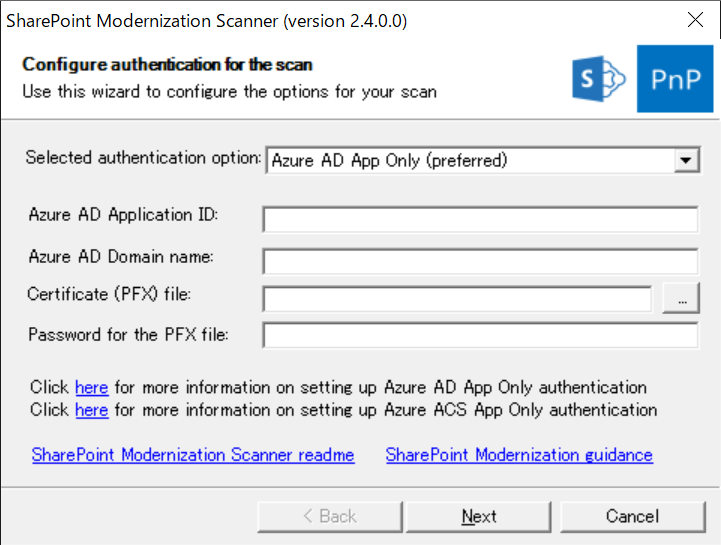Screen dimensions: 721x545
Task: Focus the PFX file password field
Action: (x=480, y=335)
